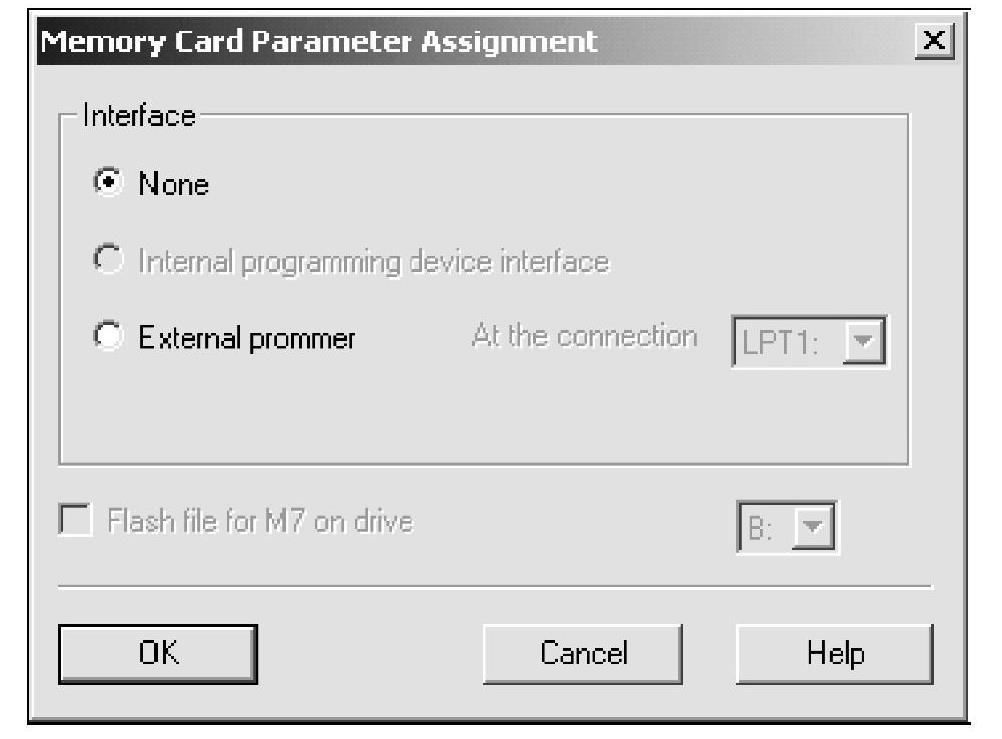This screenshot has width=1002, height=739.
Task: Confirm the dialog with OK
Action: [x=158, y=653]
